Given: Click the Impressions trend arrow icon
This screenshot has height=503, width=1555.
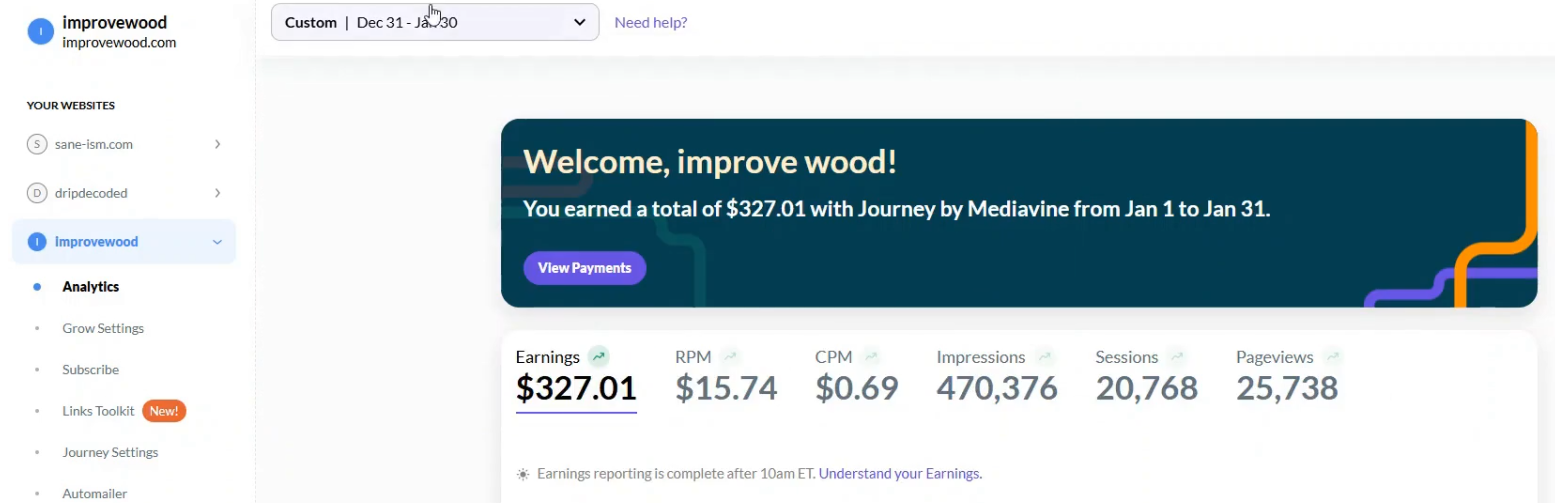Looking at the screenshot, I should pos(1045,356).
